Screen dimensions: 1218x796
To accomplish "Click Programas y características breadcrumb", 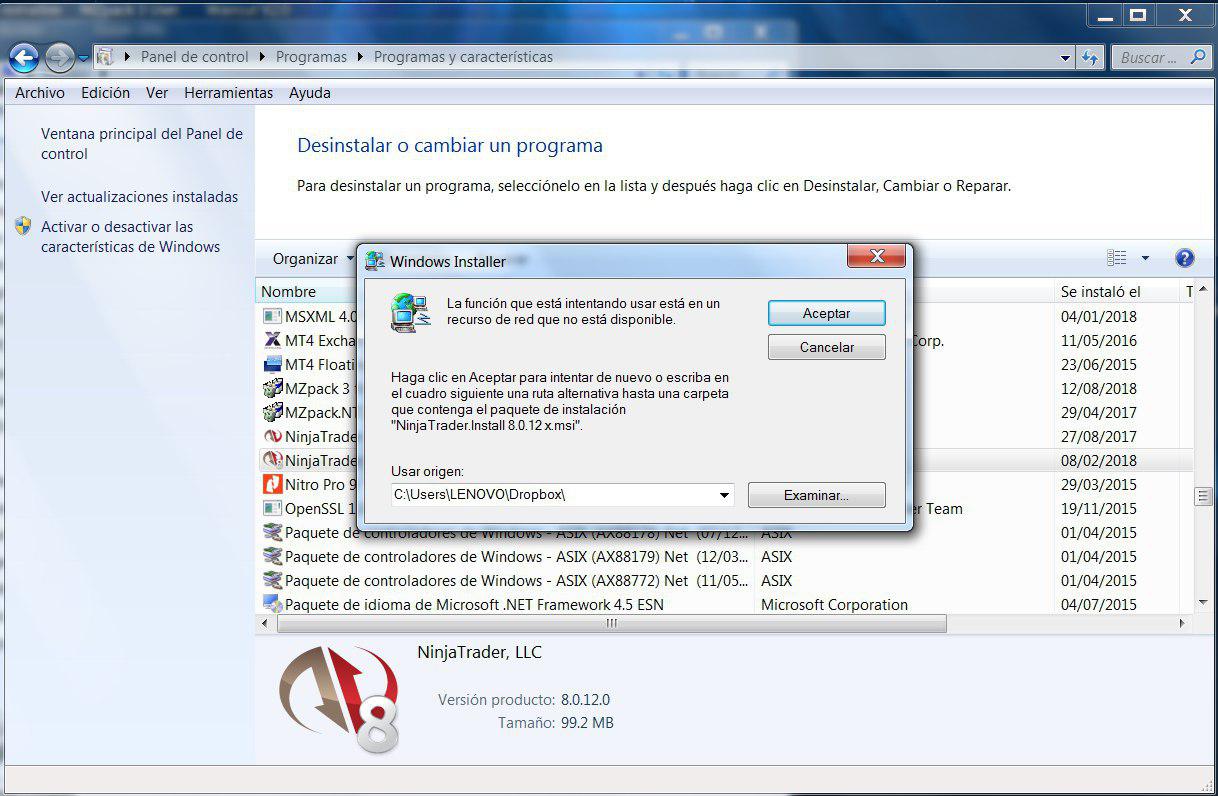I will tap(463, 57).
